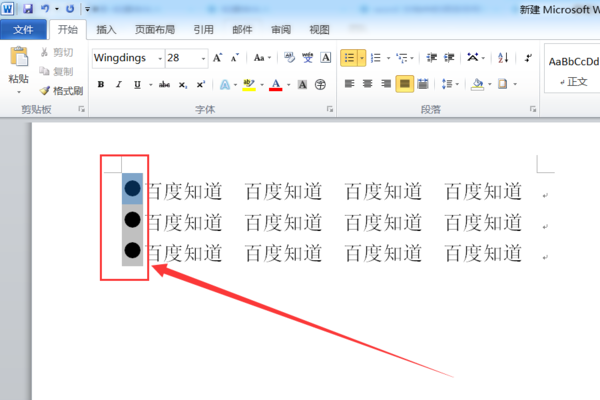
Task: Switch to the 开始 (Home) tab
Action: [67, 30]
